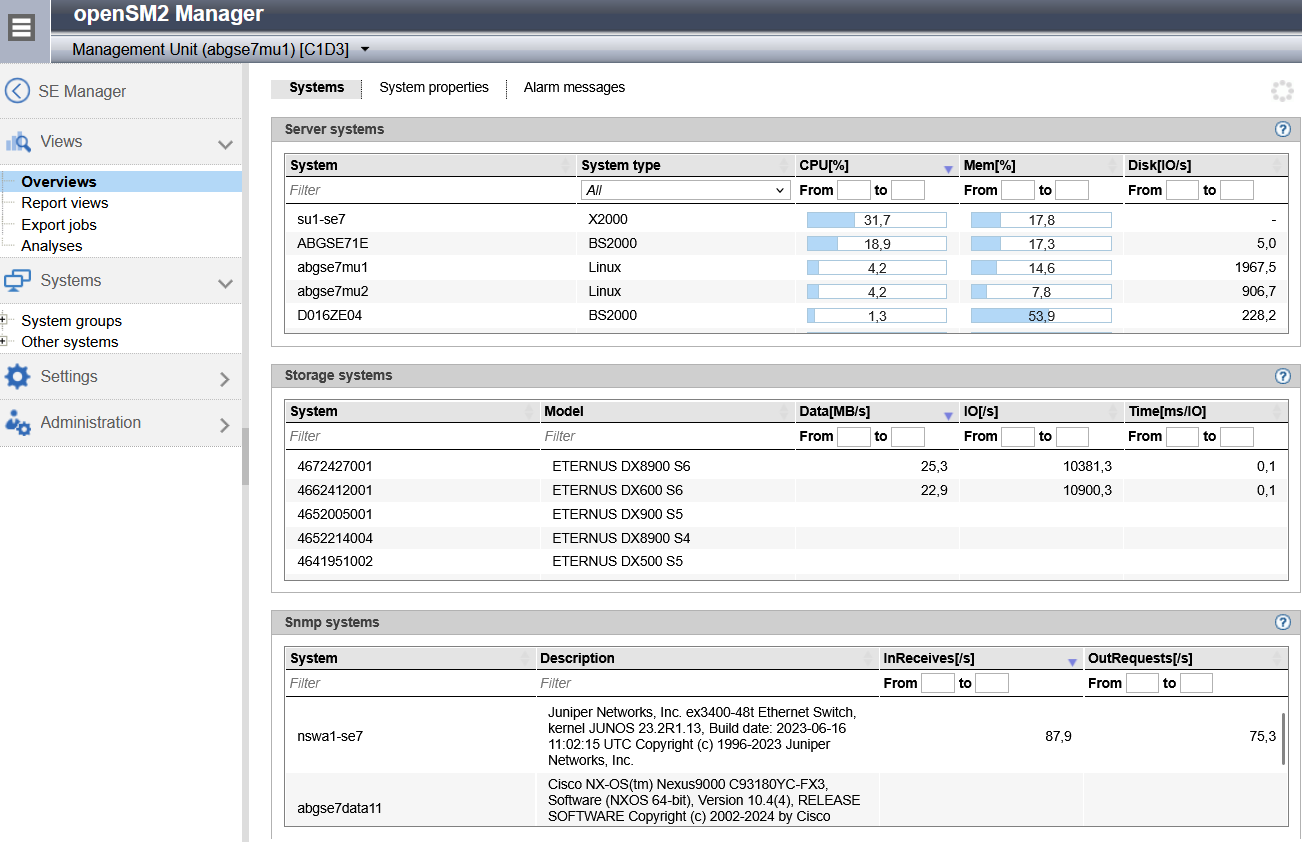1302x842 pixels.
Task: Click the Snmp systems table scrollbar
Action: 1283,740
